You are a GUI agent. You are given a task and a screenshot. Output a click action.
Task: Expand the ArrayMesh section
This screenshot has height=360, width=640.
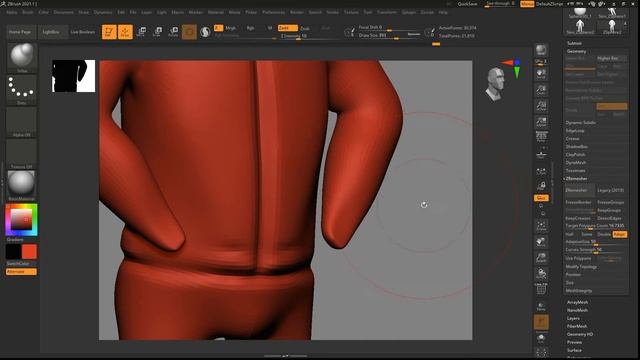[578, 302]
